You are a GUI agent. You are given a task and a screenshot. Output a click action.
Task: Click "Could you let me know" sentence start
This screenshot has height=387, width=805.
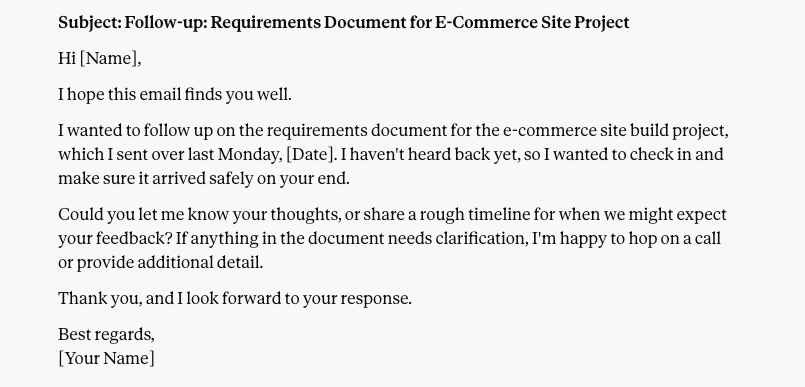click(x=144, y=214)
